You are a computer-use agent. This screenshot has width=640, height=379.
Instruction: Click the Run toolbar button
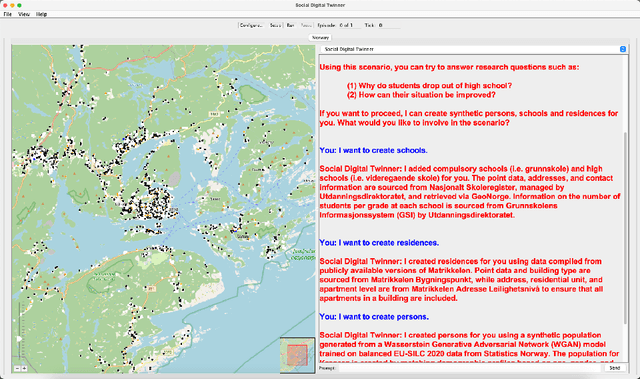pos(290,25)
